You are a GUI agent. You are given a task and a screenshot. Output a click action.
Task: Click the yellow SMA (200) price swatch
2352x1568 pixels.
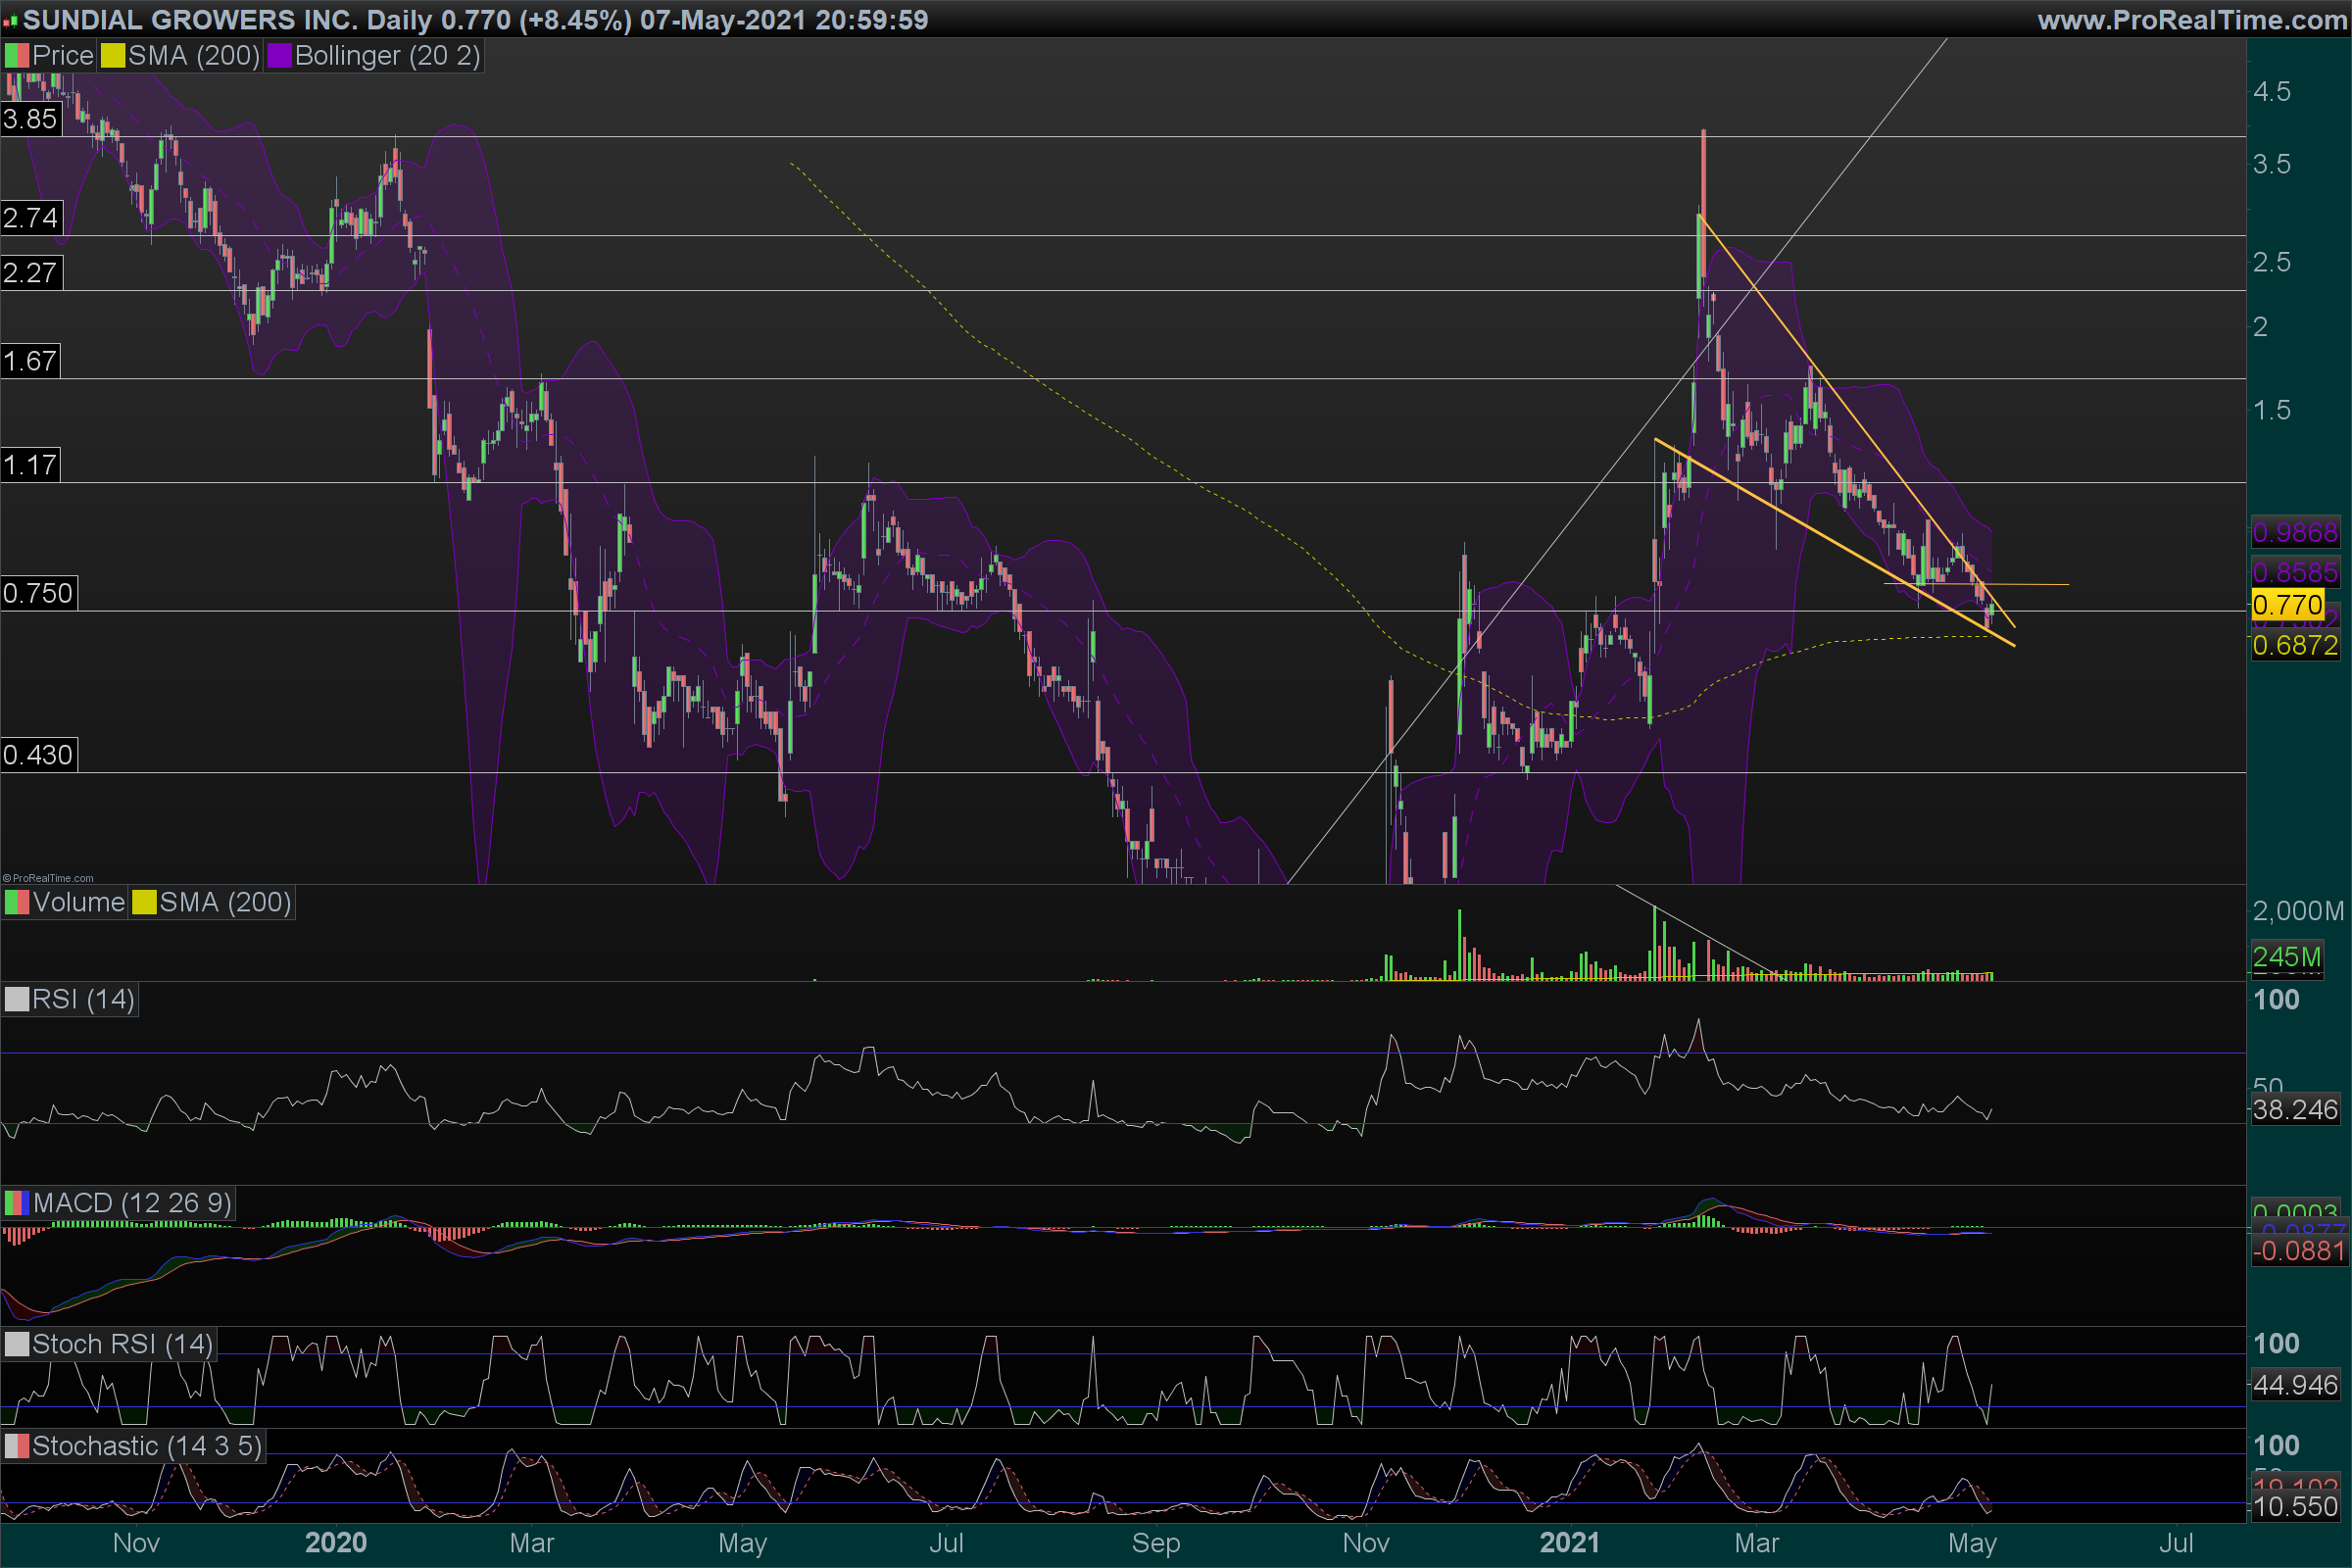click(112, 56)
